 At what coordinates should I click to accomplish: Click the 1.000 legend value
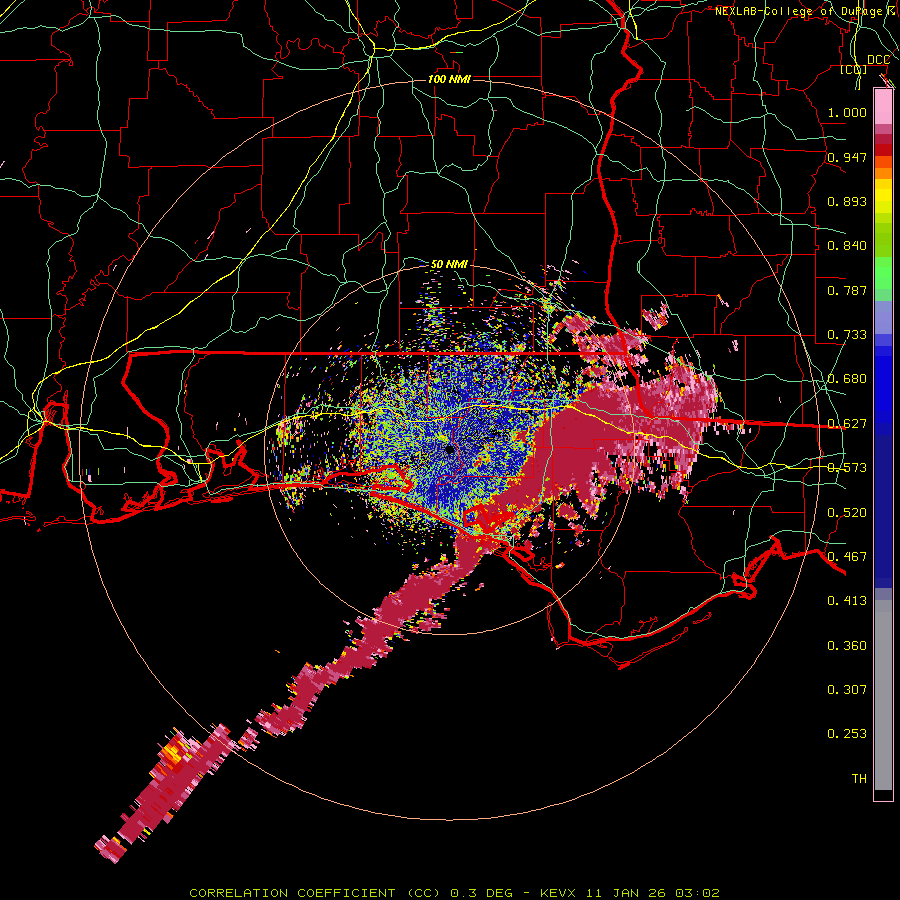847,112
